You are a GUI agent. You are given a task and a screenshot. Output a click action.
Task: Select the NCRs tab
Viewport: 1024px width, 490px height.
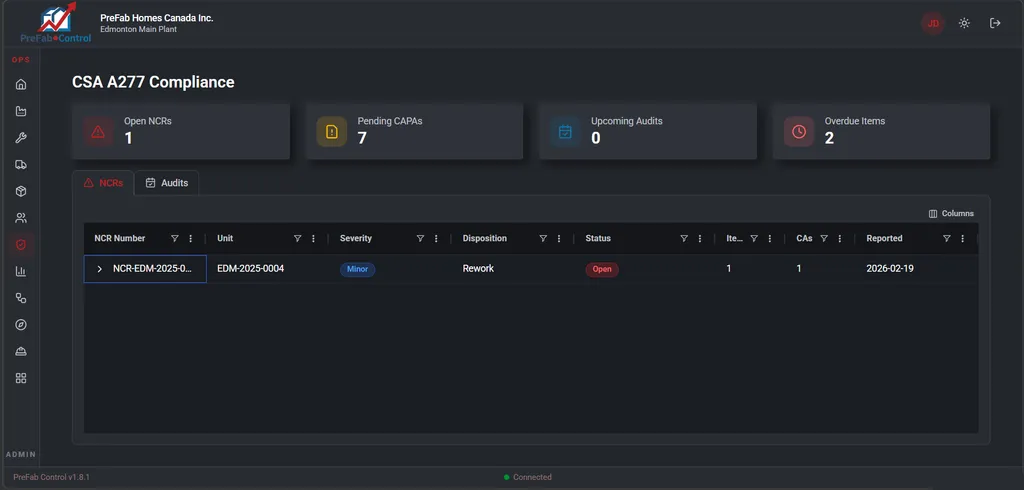pos(103,183)
